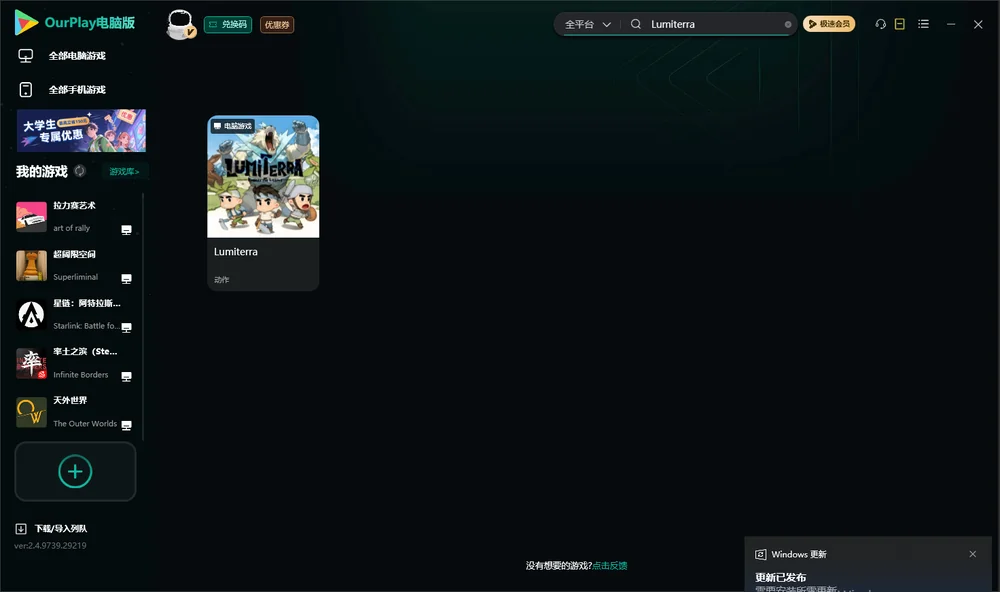Open the 极速会员 membership button
The width and height of the screenshot is (1000, 592).
click(828, 24)
